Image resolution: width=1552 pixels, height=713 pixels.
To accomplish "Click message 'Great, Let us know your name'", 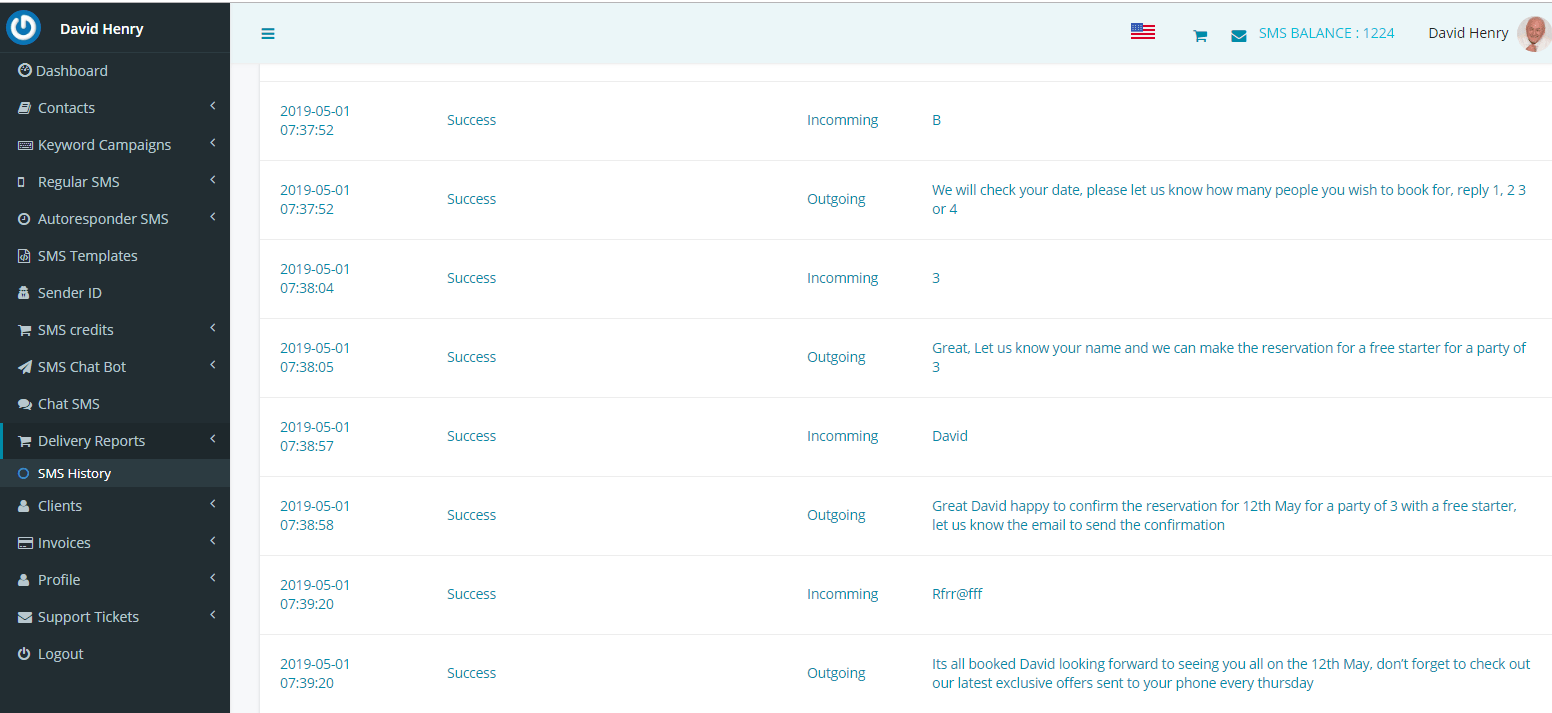I will tap(1229, 357).
